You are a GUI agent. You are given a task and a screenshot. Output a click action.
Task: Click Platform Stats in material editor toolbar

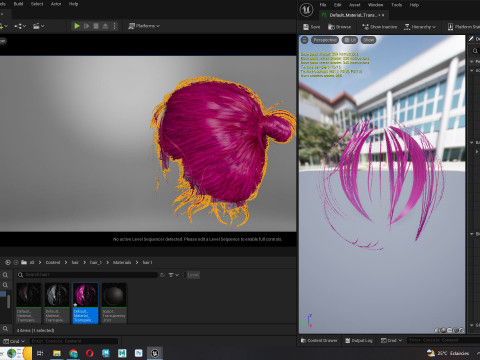point(464,27)
